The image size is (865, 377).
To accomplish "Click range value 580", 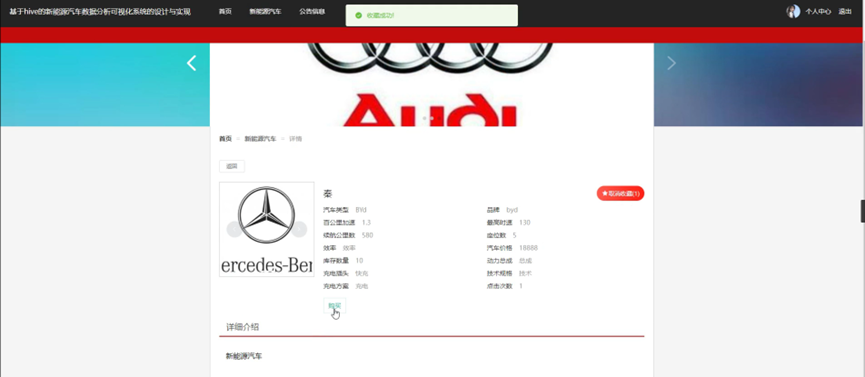I will 367,236.
